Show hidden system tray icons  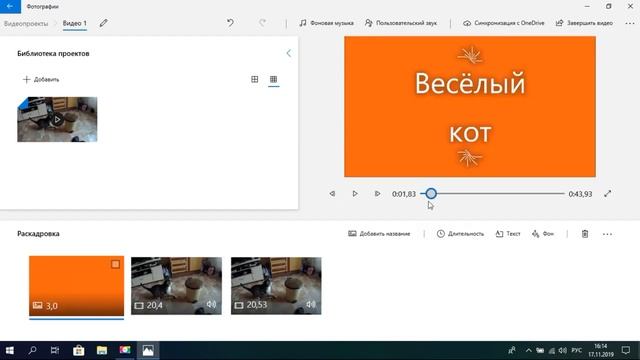click(529, 350)
